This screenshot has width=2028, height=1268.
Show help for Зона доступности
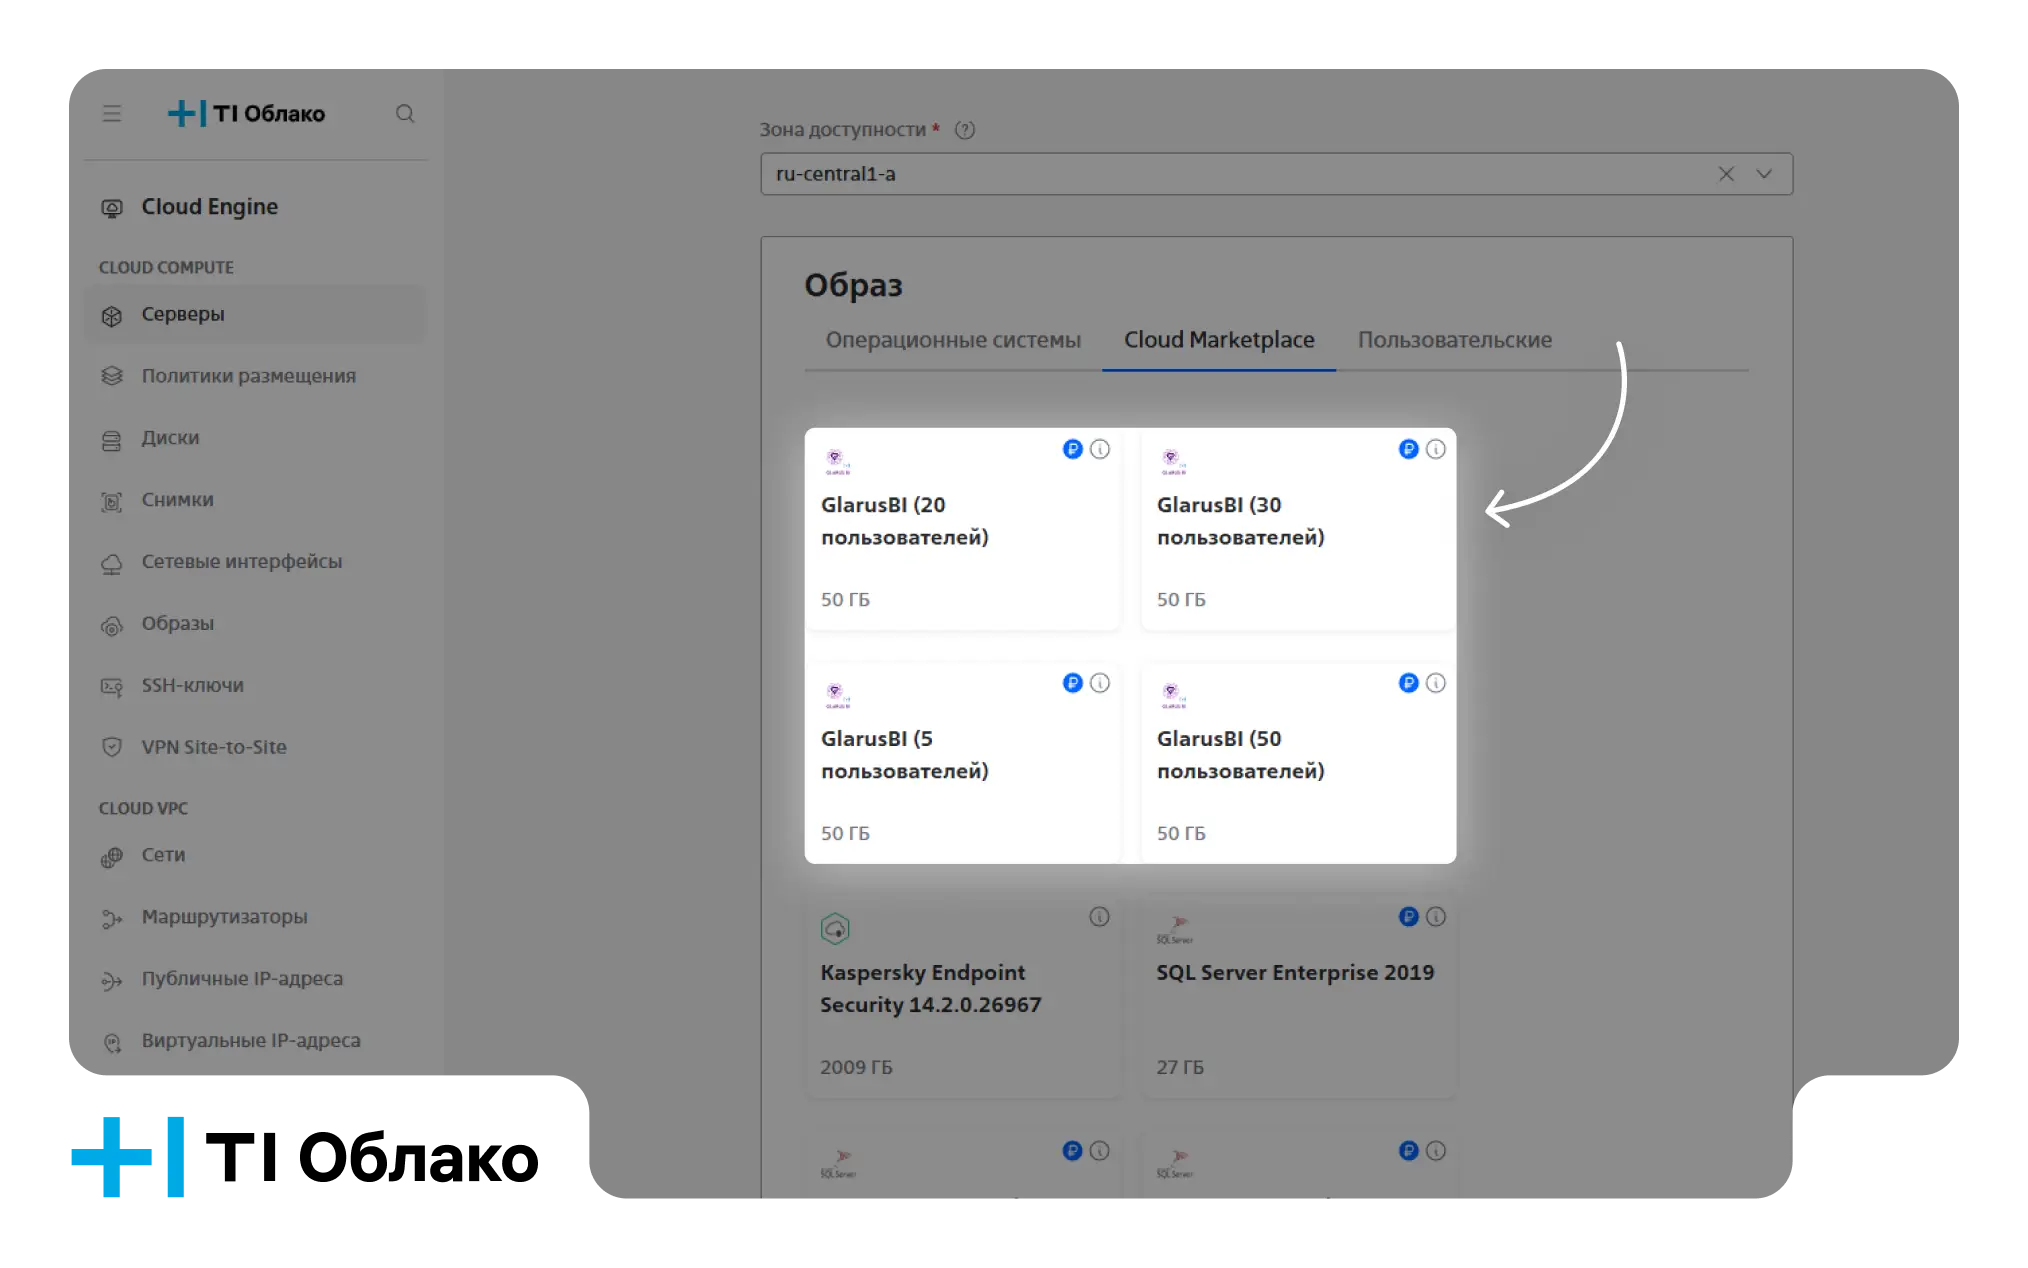[965, 130]
